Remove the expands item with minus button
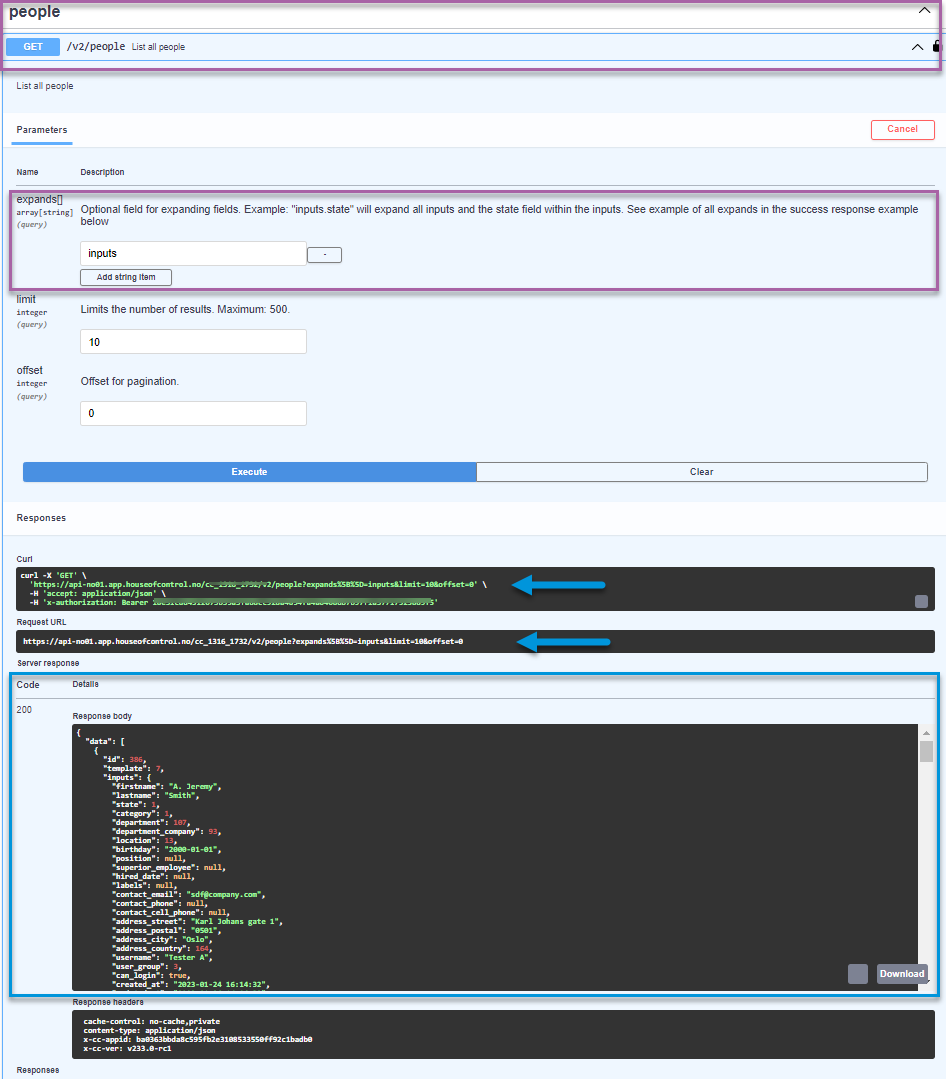Image resolution: width=946 pixels, height=1079 pixels. (x=324, y=255)
